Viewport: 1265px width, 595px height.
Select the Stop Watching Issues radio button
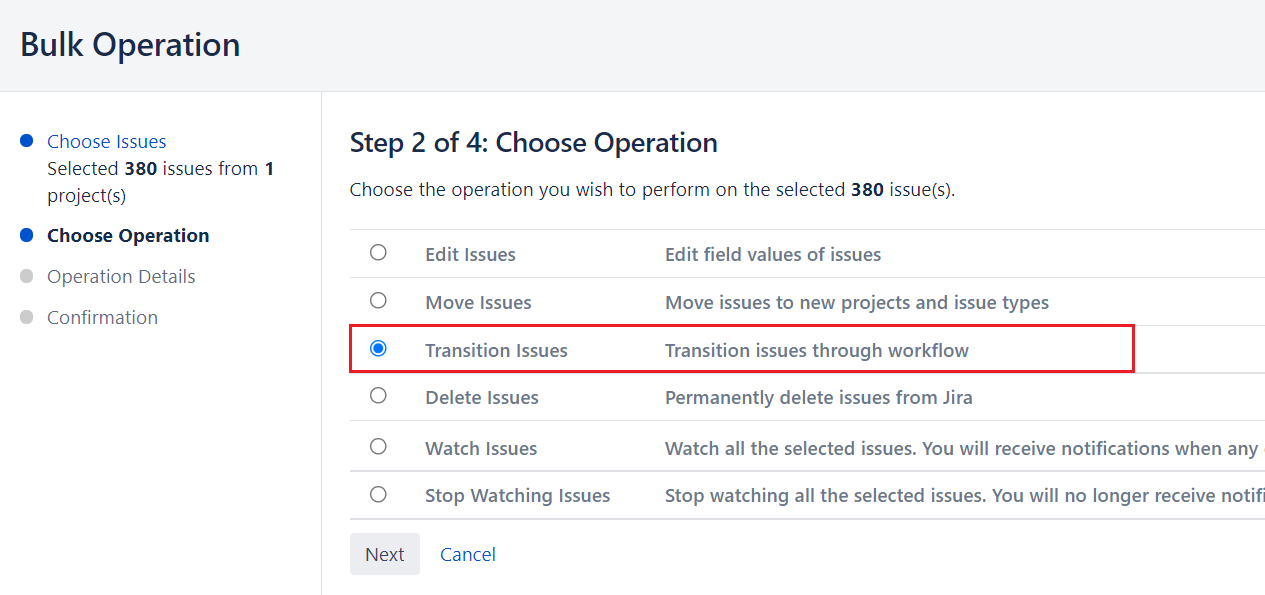pyautogui.click(x=378, y=494)
